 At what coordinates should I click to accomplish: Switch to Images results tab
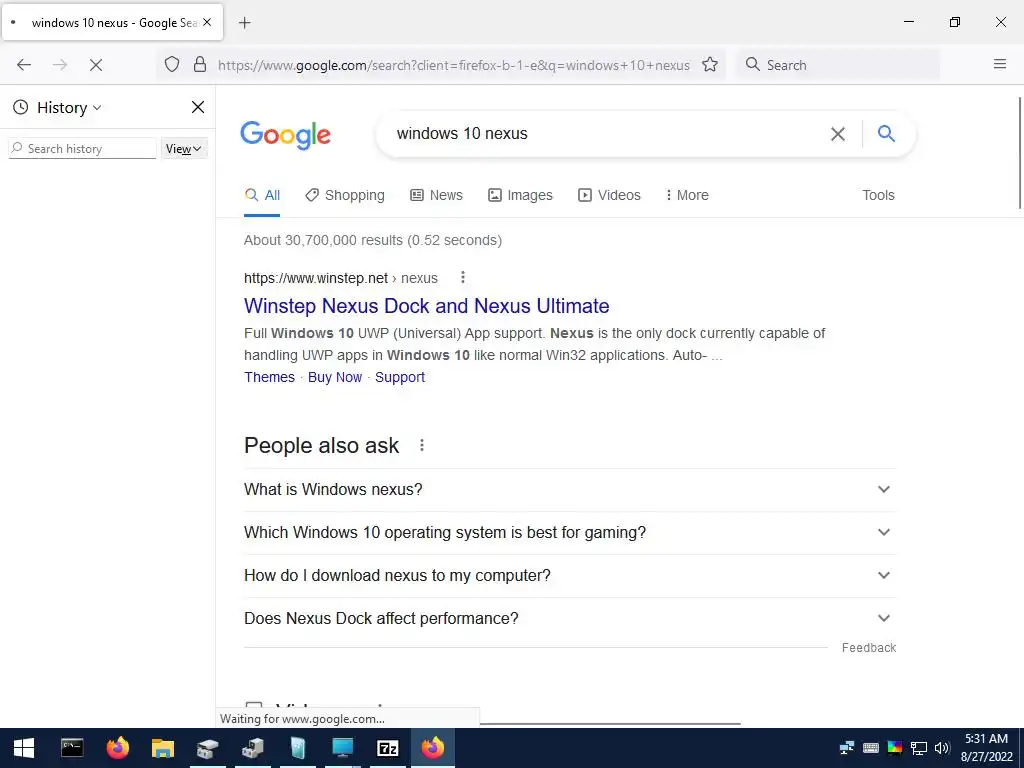pyautogui.click(x=520, y=195)
